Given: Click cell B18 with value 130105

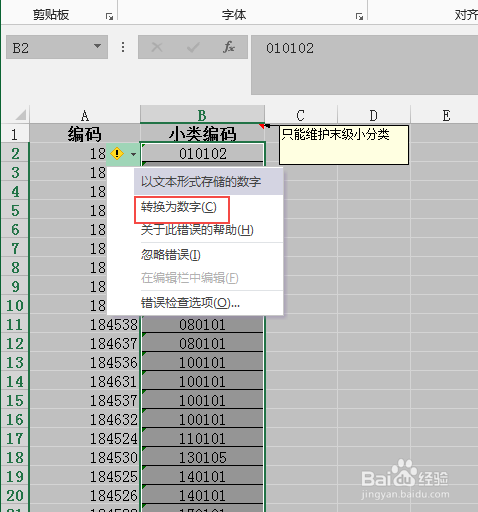Looking at the screenshot, I should [202, 458].
